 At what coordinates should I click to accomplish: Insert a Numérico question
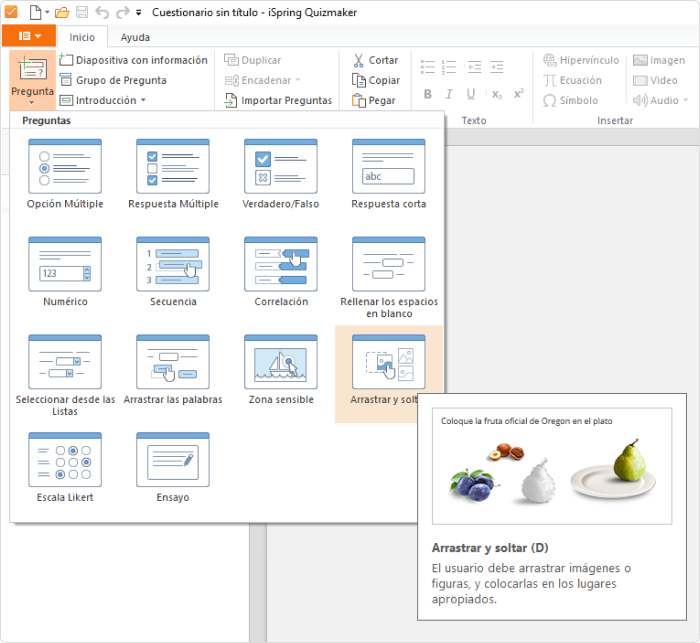point(65,271)
